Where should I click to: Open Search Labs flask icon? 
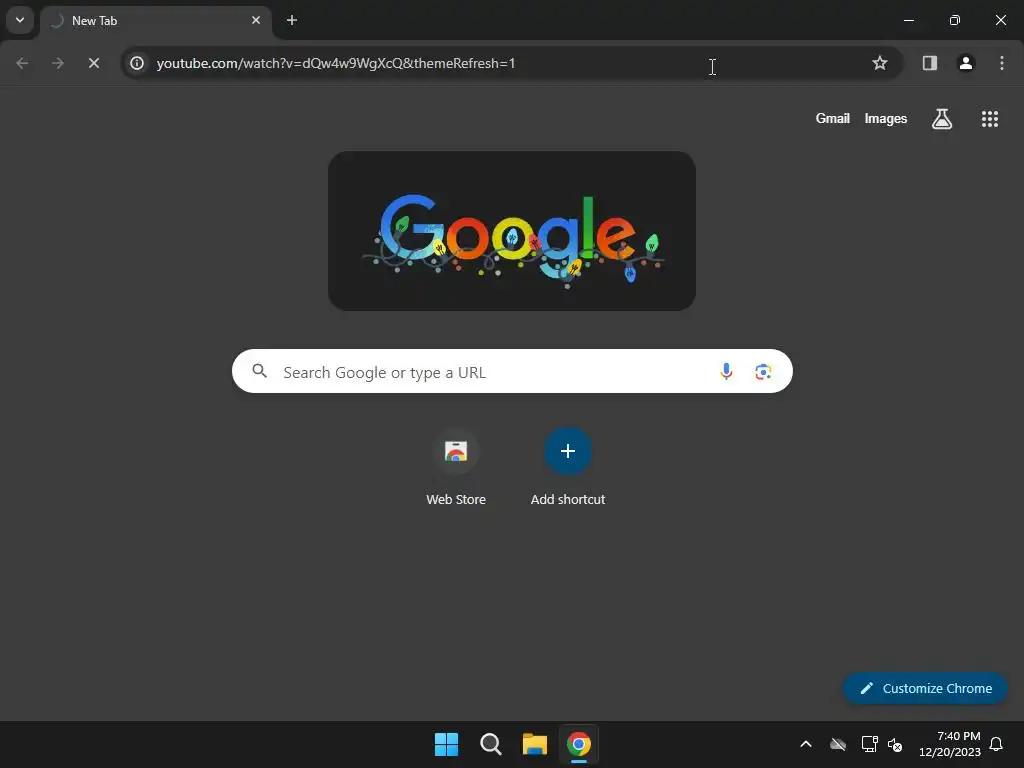click(x=942, y=118)
